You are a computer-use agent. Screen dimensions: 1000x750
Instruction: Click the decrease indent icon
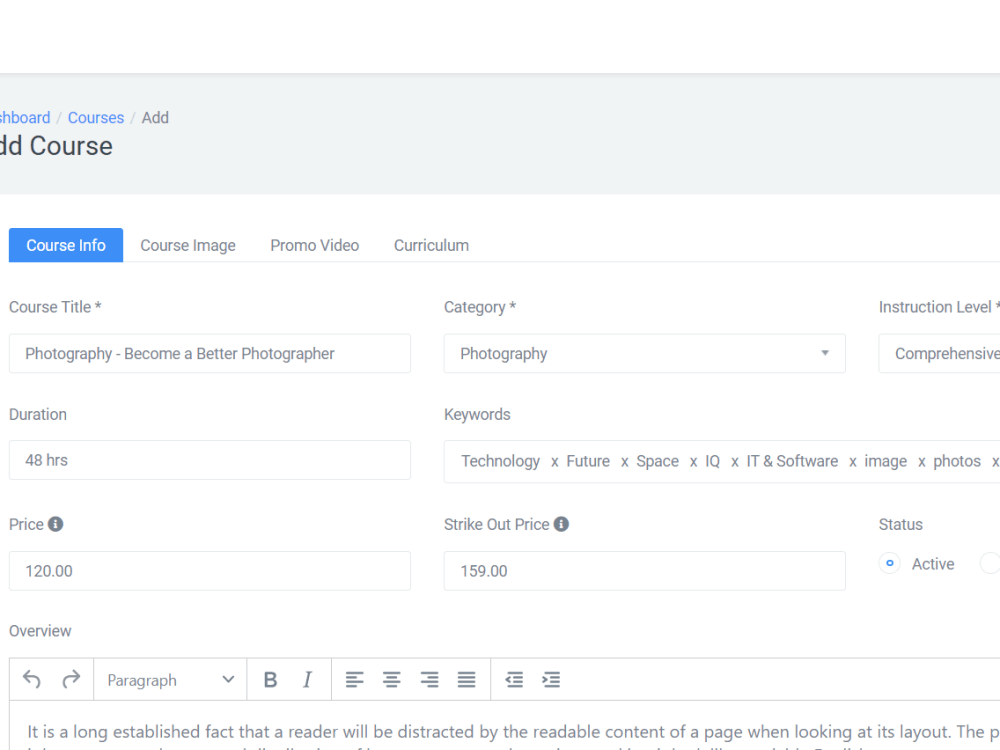point(513,679)
